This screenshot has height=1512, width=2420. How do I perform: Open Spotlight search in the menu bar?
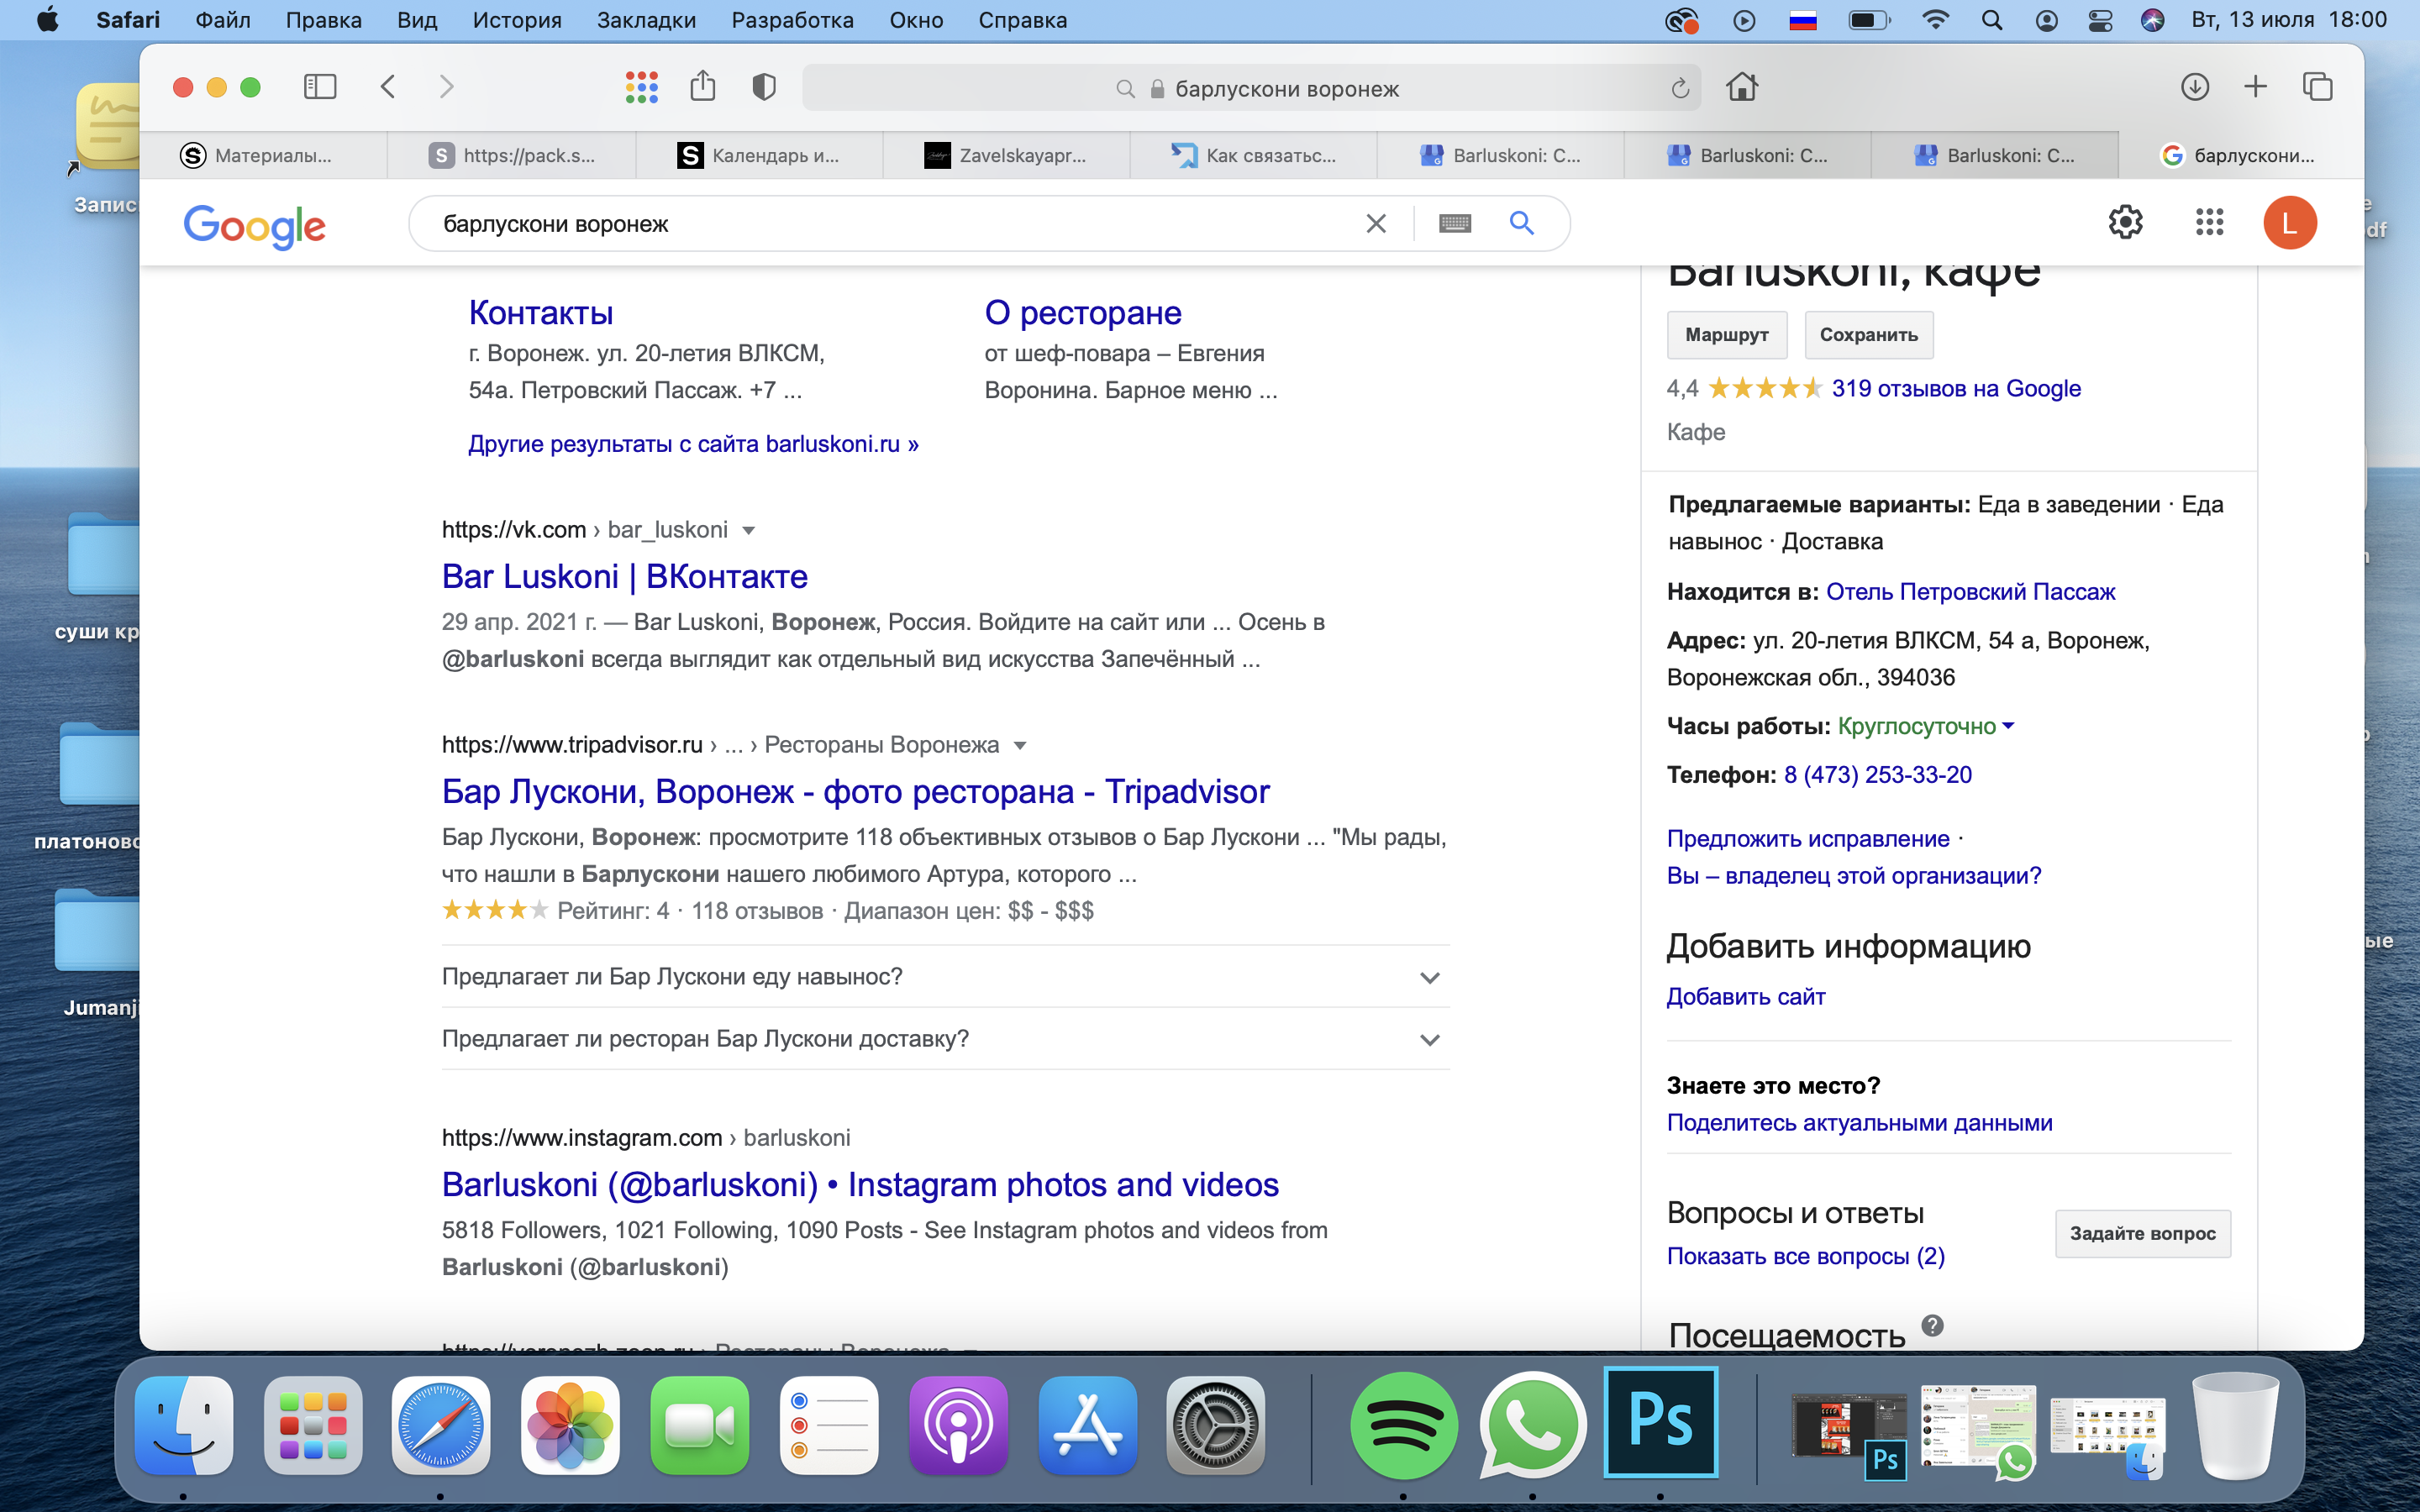coord(1991,20)
